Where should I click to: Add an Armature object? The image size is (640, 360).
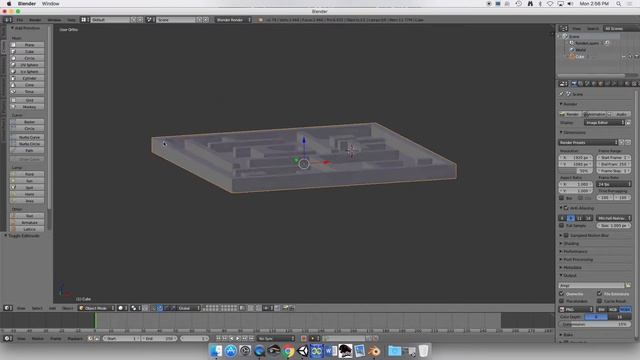point(27,222)
